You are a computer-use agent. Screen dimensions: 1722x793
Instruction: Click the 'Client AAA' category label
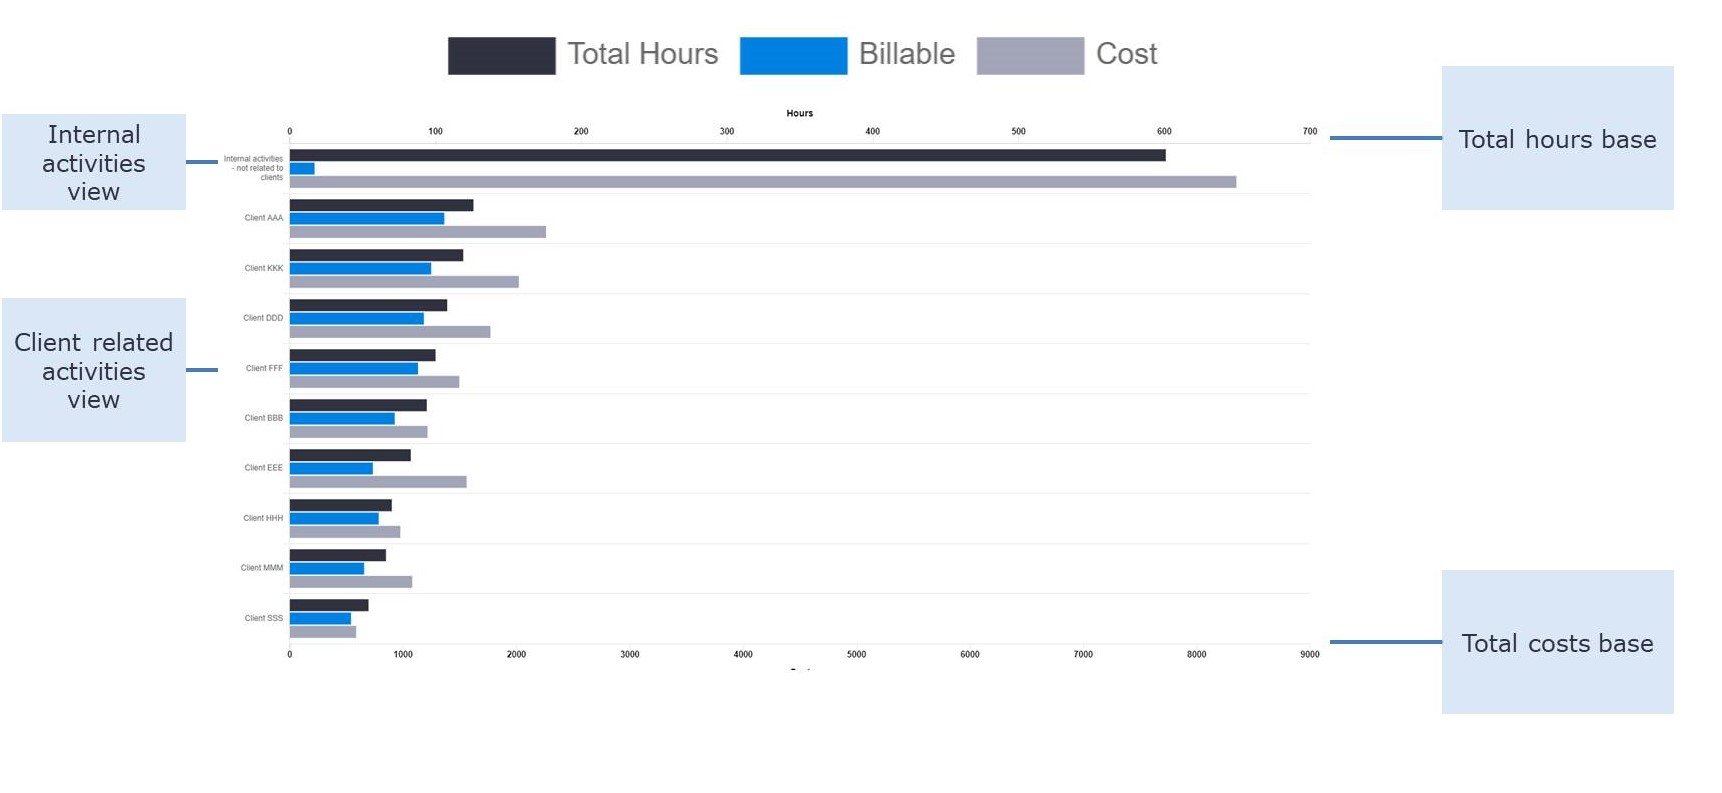tap(264, 218)
